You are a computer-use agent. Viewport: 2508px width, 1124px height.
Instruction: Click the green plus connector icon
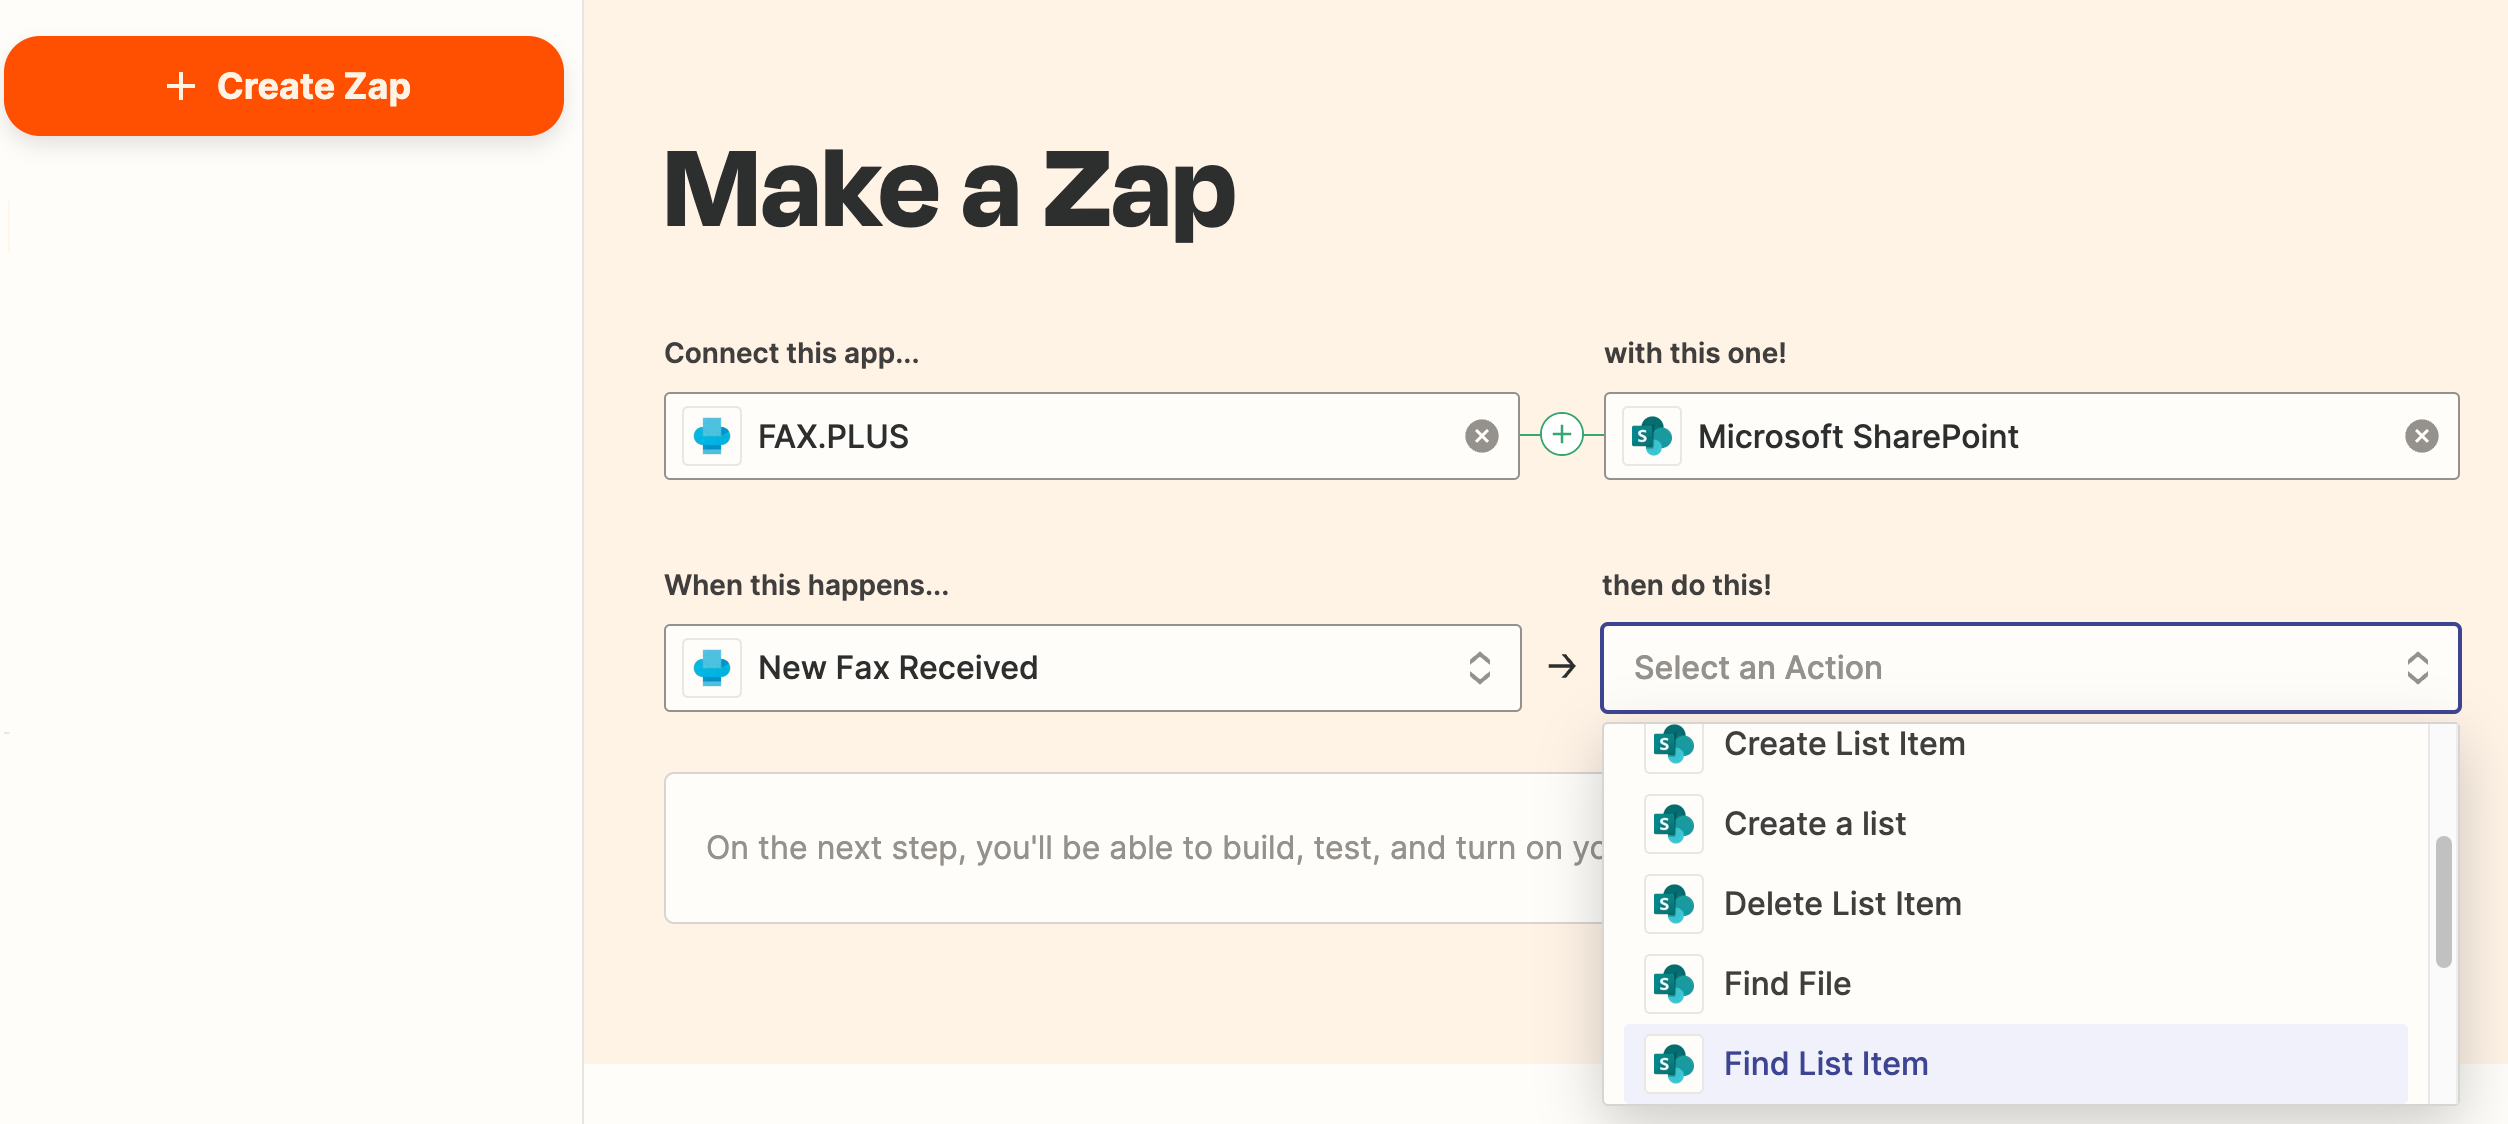coord(1561,435)
